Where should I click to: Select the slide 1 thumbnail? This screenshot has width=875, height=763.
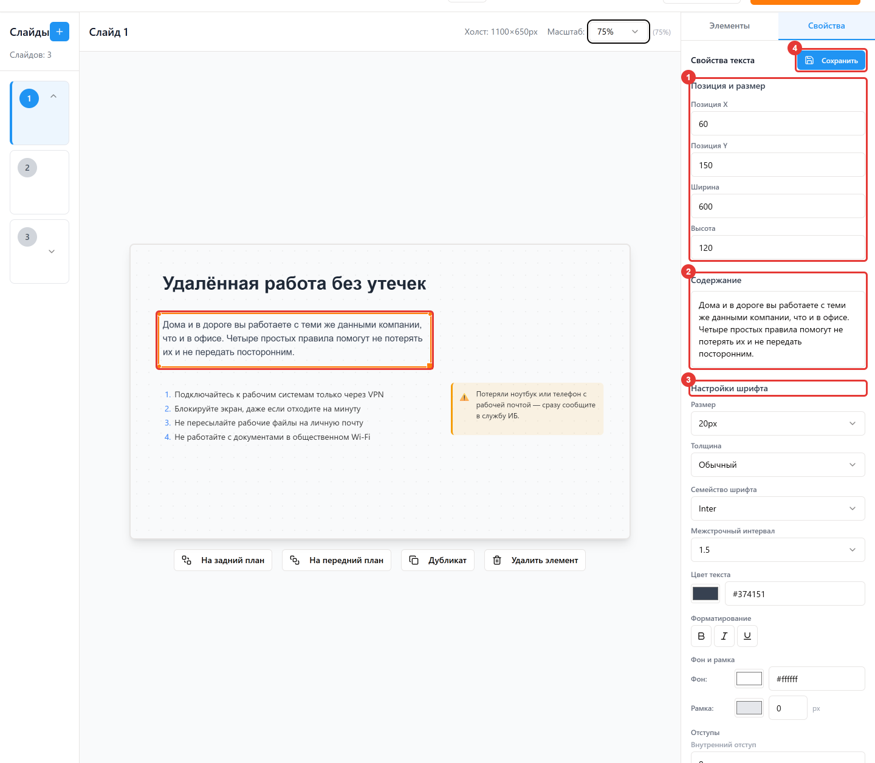40,113
